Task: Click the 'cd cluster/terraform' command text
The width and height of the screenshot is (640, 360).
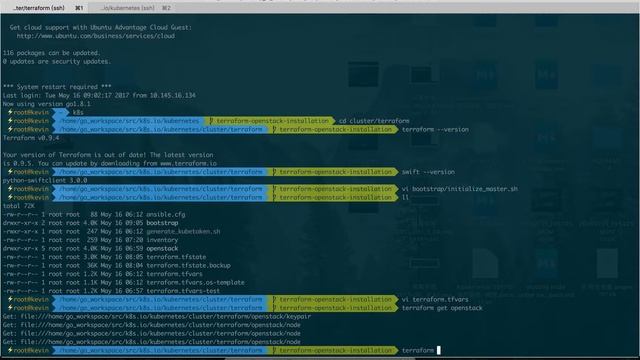Action: point(374,121)
